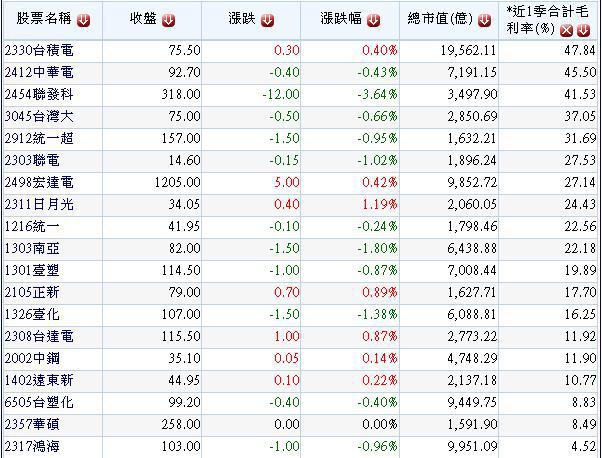Select market value 6,438.88

pyautogui.click(x=472, y=248)
